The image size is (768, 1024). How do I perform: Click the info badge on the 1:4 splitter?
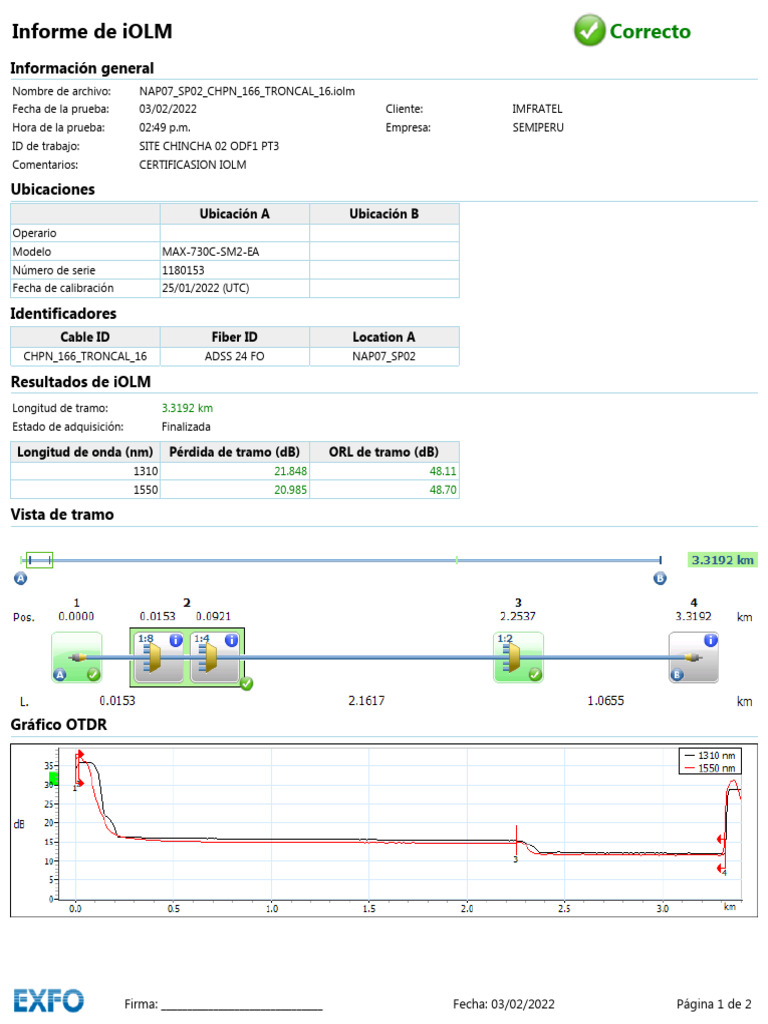231,641
